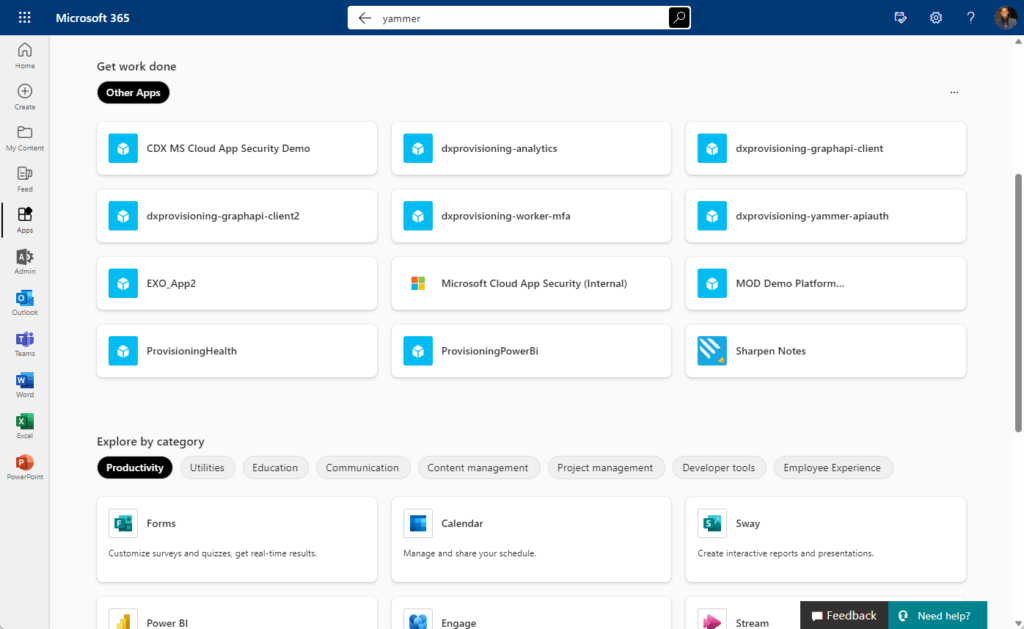Open the account profile picture
Screen dimensions: 1024x629
pos(1005,18)
